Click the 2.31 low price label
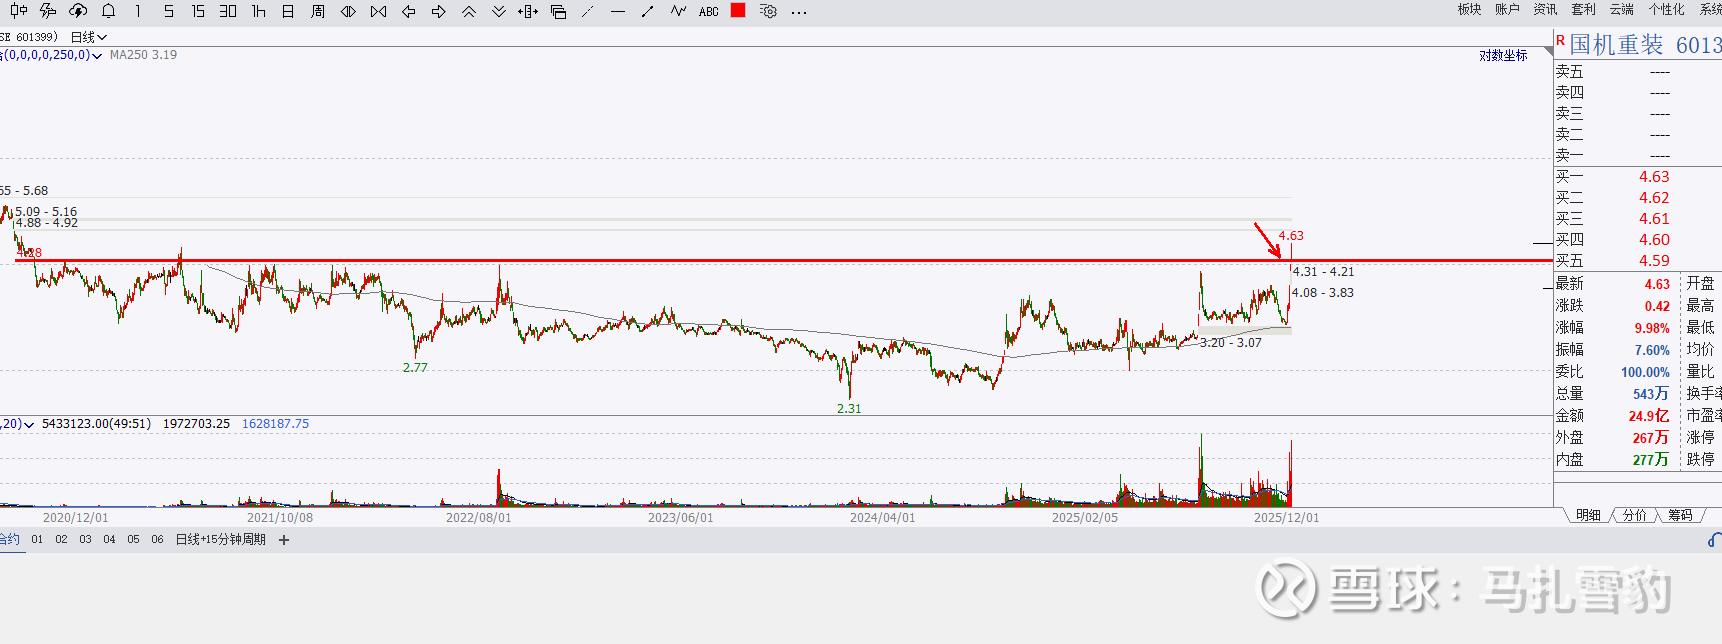 pyautogui.click(x=849, y=409)
